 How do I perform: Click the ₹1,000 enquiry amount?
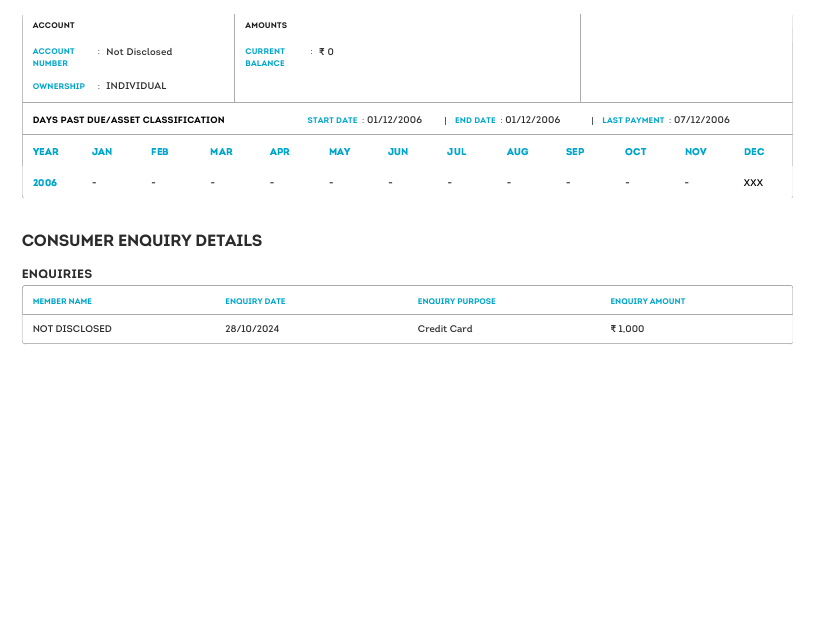point(627,329)
